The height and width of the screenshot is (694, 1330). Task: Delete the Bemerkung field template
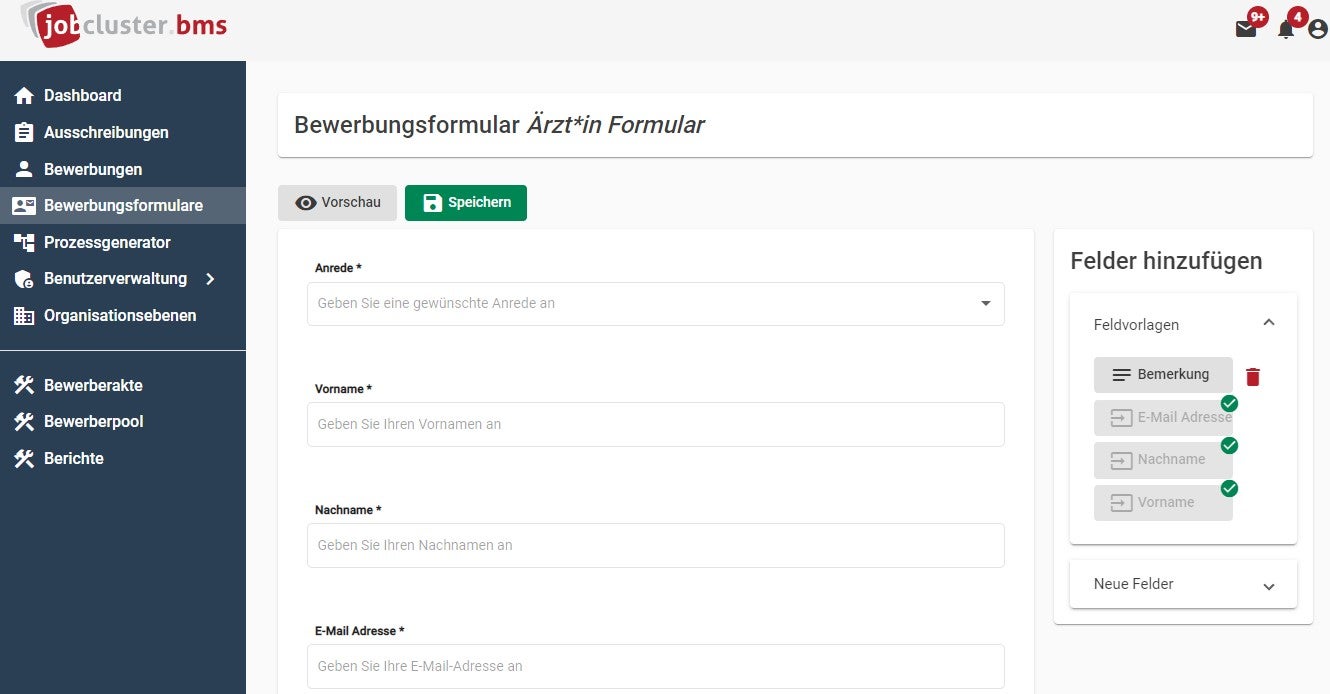tap(1253, 376)
